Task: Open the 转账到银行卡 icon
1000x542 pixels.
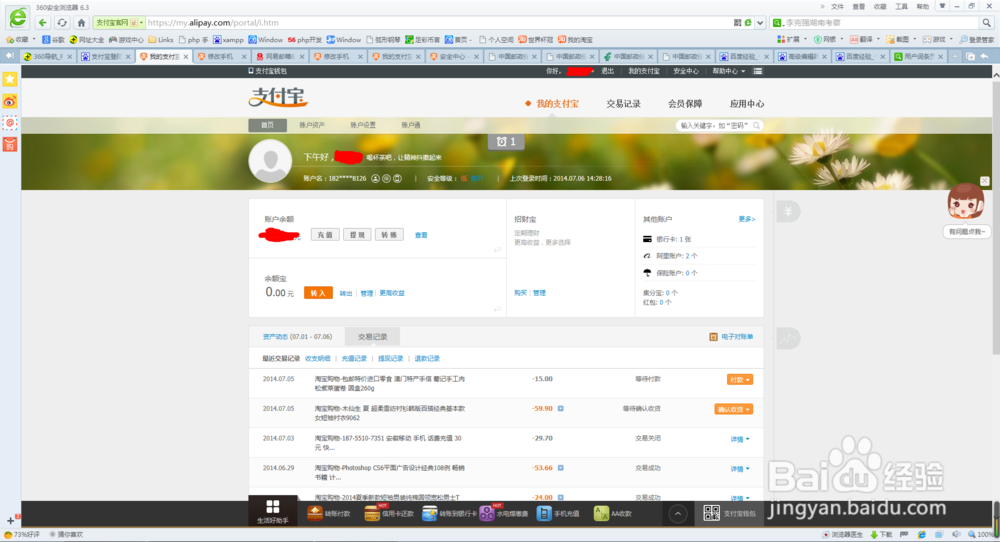Action: (x=430, y=513)
